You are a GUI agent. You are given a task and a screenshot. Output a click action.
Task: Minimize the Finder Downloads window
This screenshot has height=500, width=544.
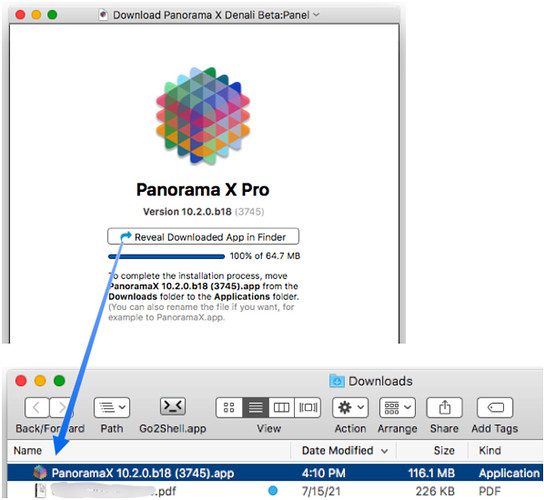point(40,381)
